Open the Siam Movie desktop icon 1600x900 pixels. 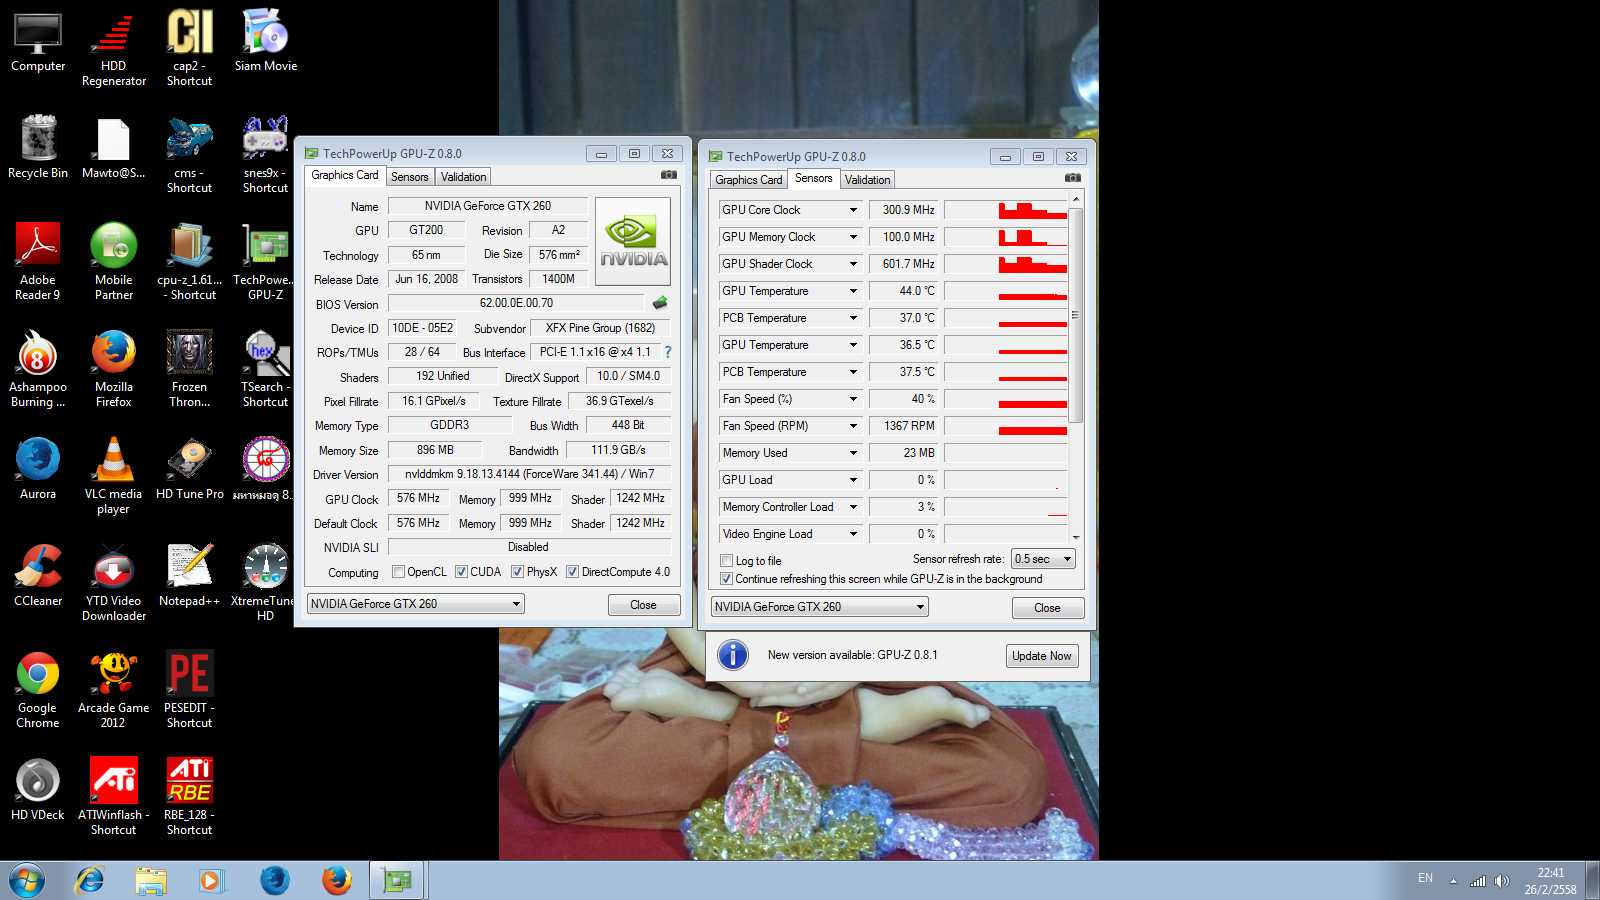pyautogui.click(x=266, y=43)
